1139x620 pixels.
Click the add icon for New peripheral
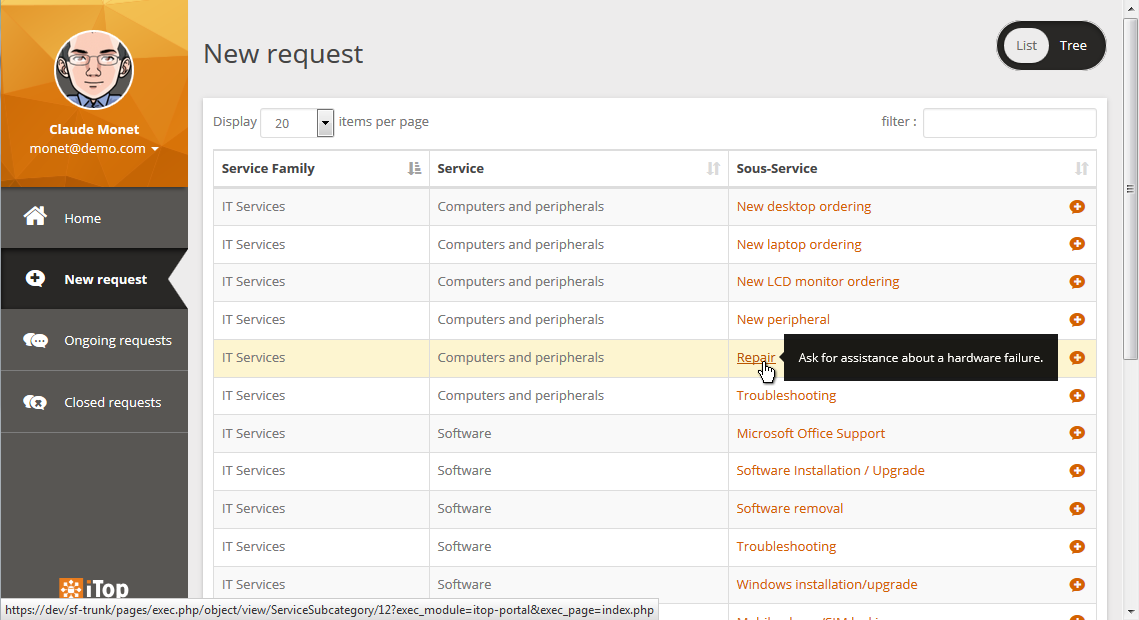[x=1077, y=320]
